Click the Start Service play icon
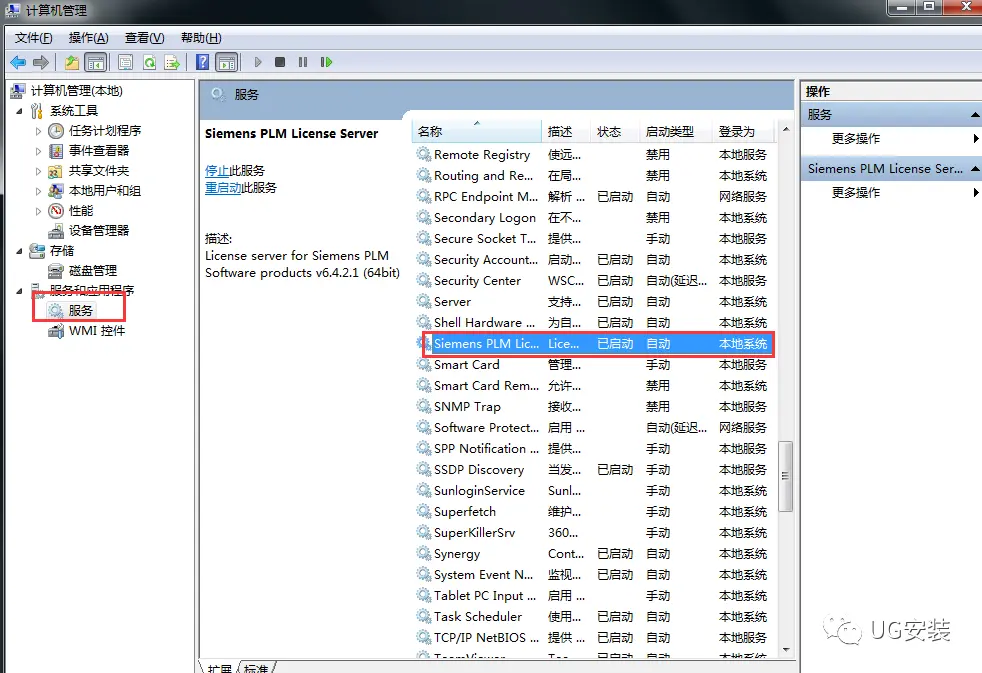 pos(257,62)
